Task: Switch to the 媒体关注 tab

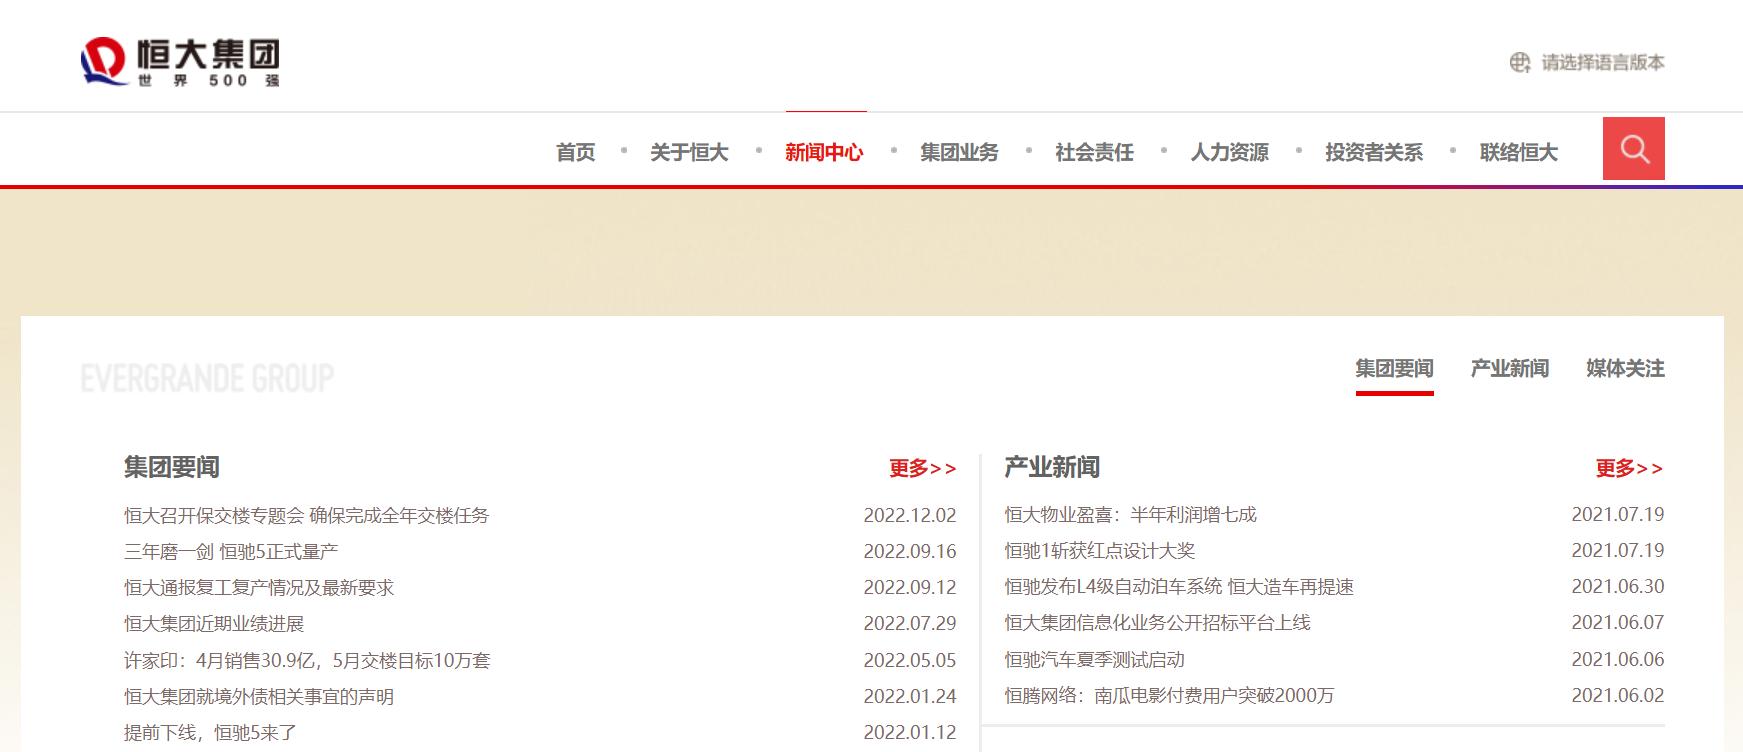Action: coord(1625,369)
